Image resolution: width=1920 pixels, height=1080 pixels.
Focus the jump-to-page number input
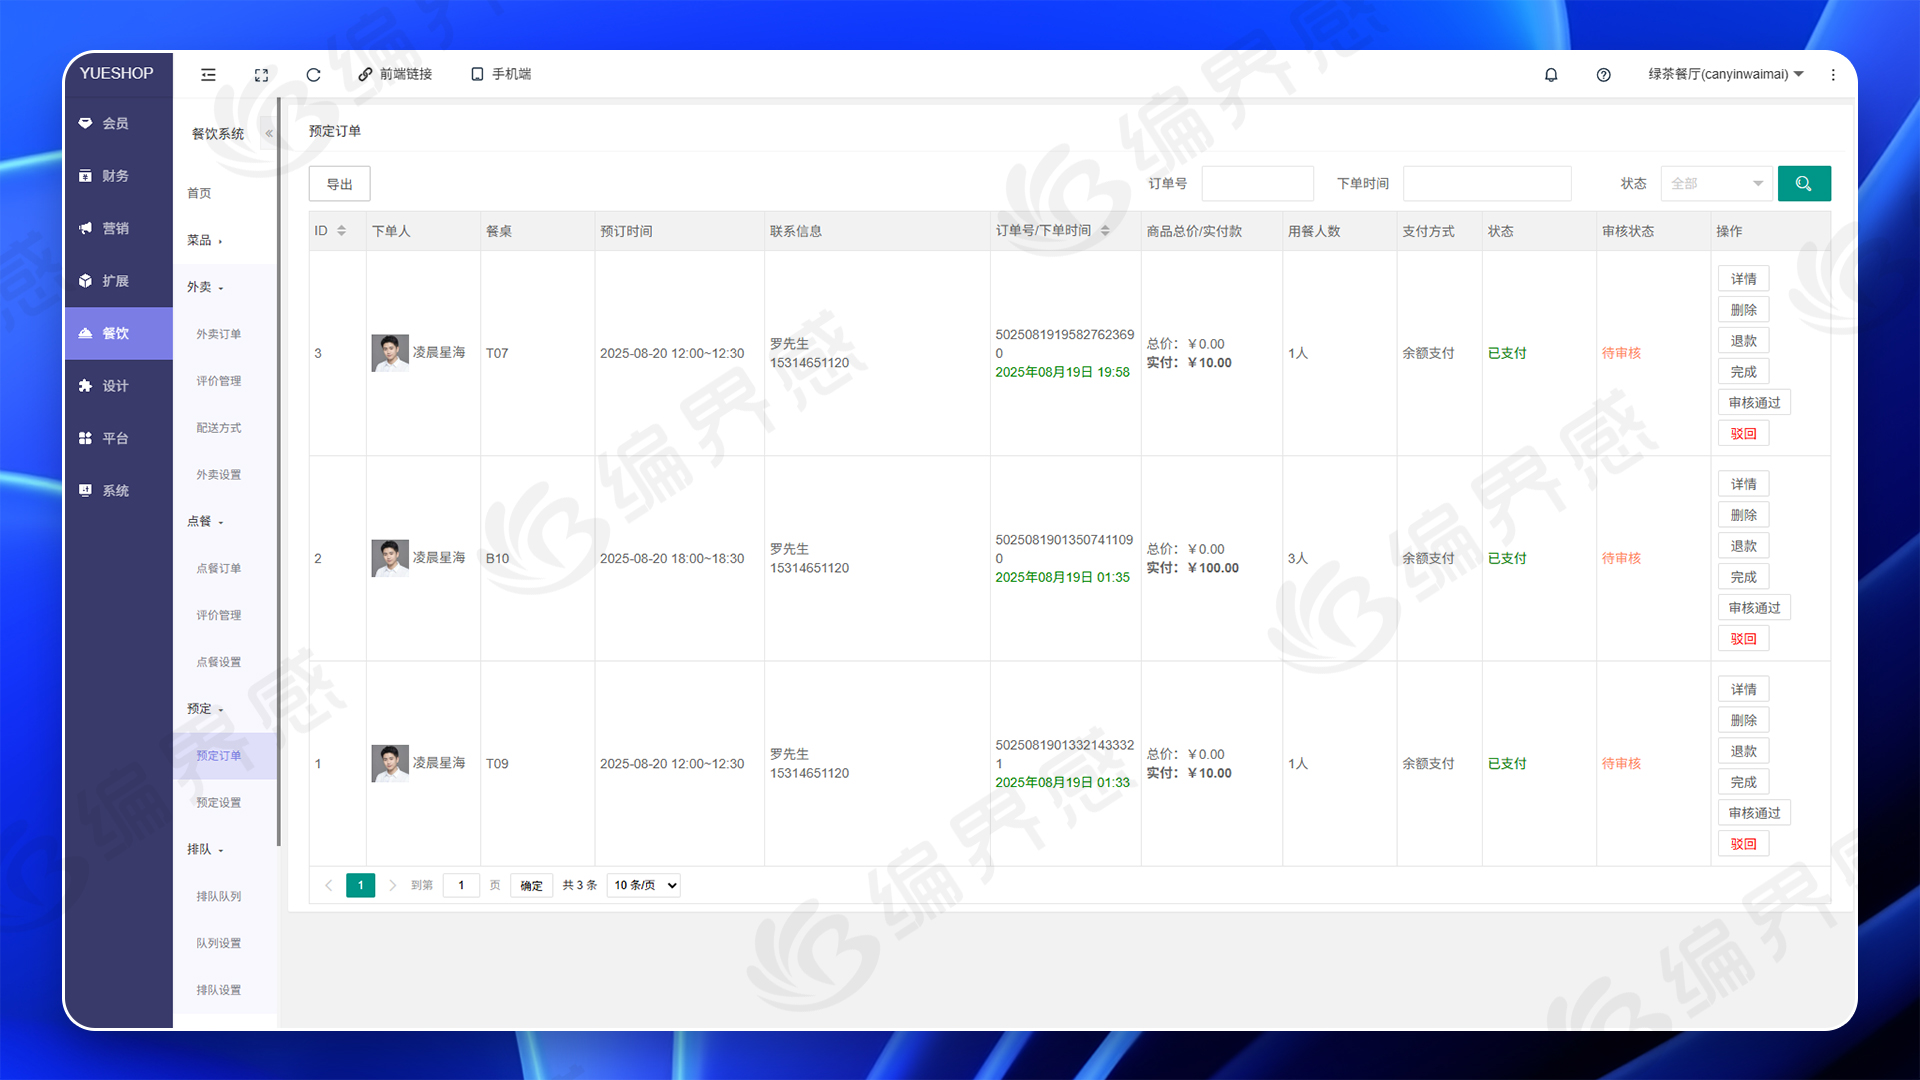(x=461, y=885)
